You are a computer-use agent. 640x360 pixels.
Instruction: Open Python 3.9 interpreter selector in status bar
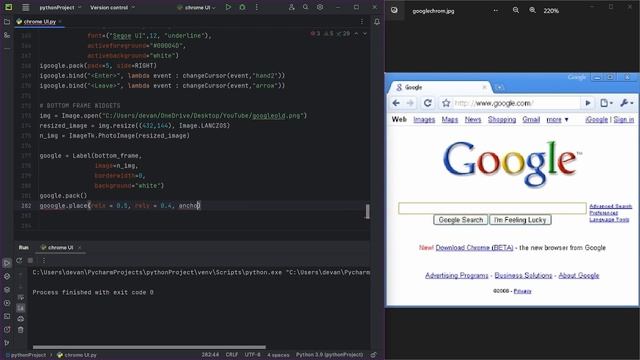pos(329,355)
